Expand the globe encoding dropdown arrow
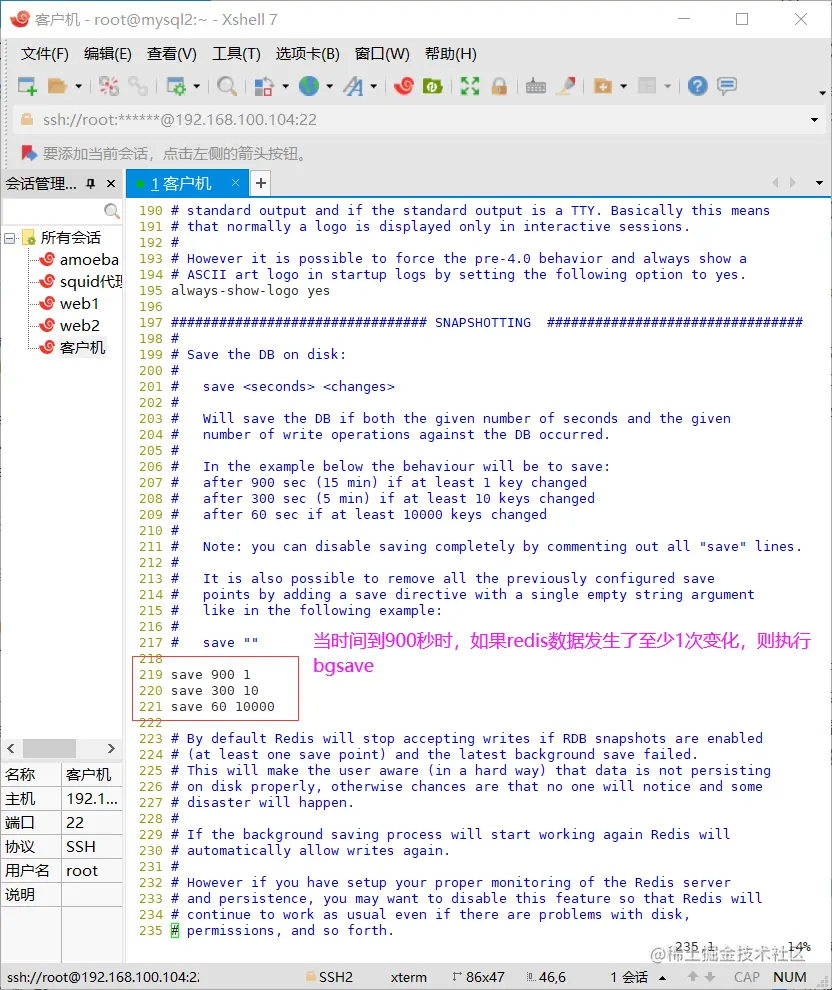832x990 pixels. coord(330,86)
